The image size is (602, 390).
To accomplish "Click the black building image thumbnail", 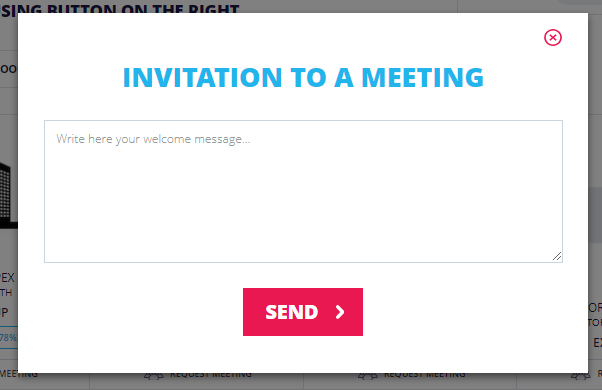I will (x=8, y=196).
